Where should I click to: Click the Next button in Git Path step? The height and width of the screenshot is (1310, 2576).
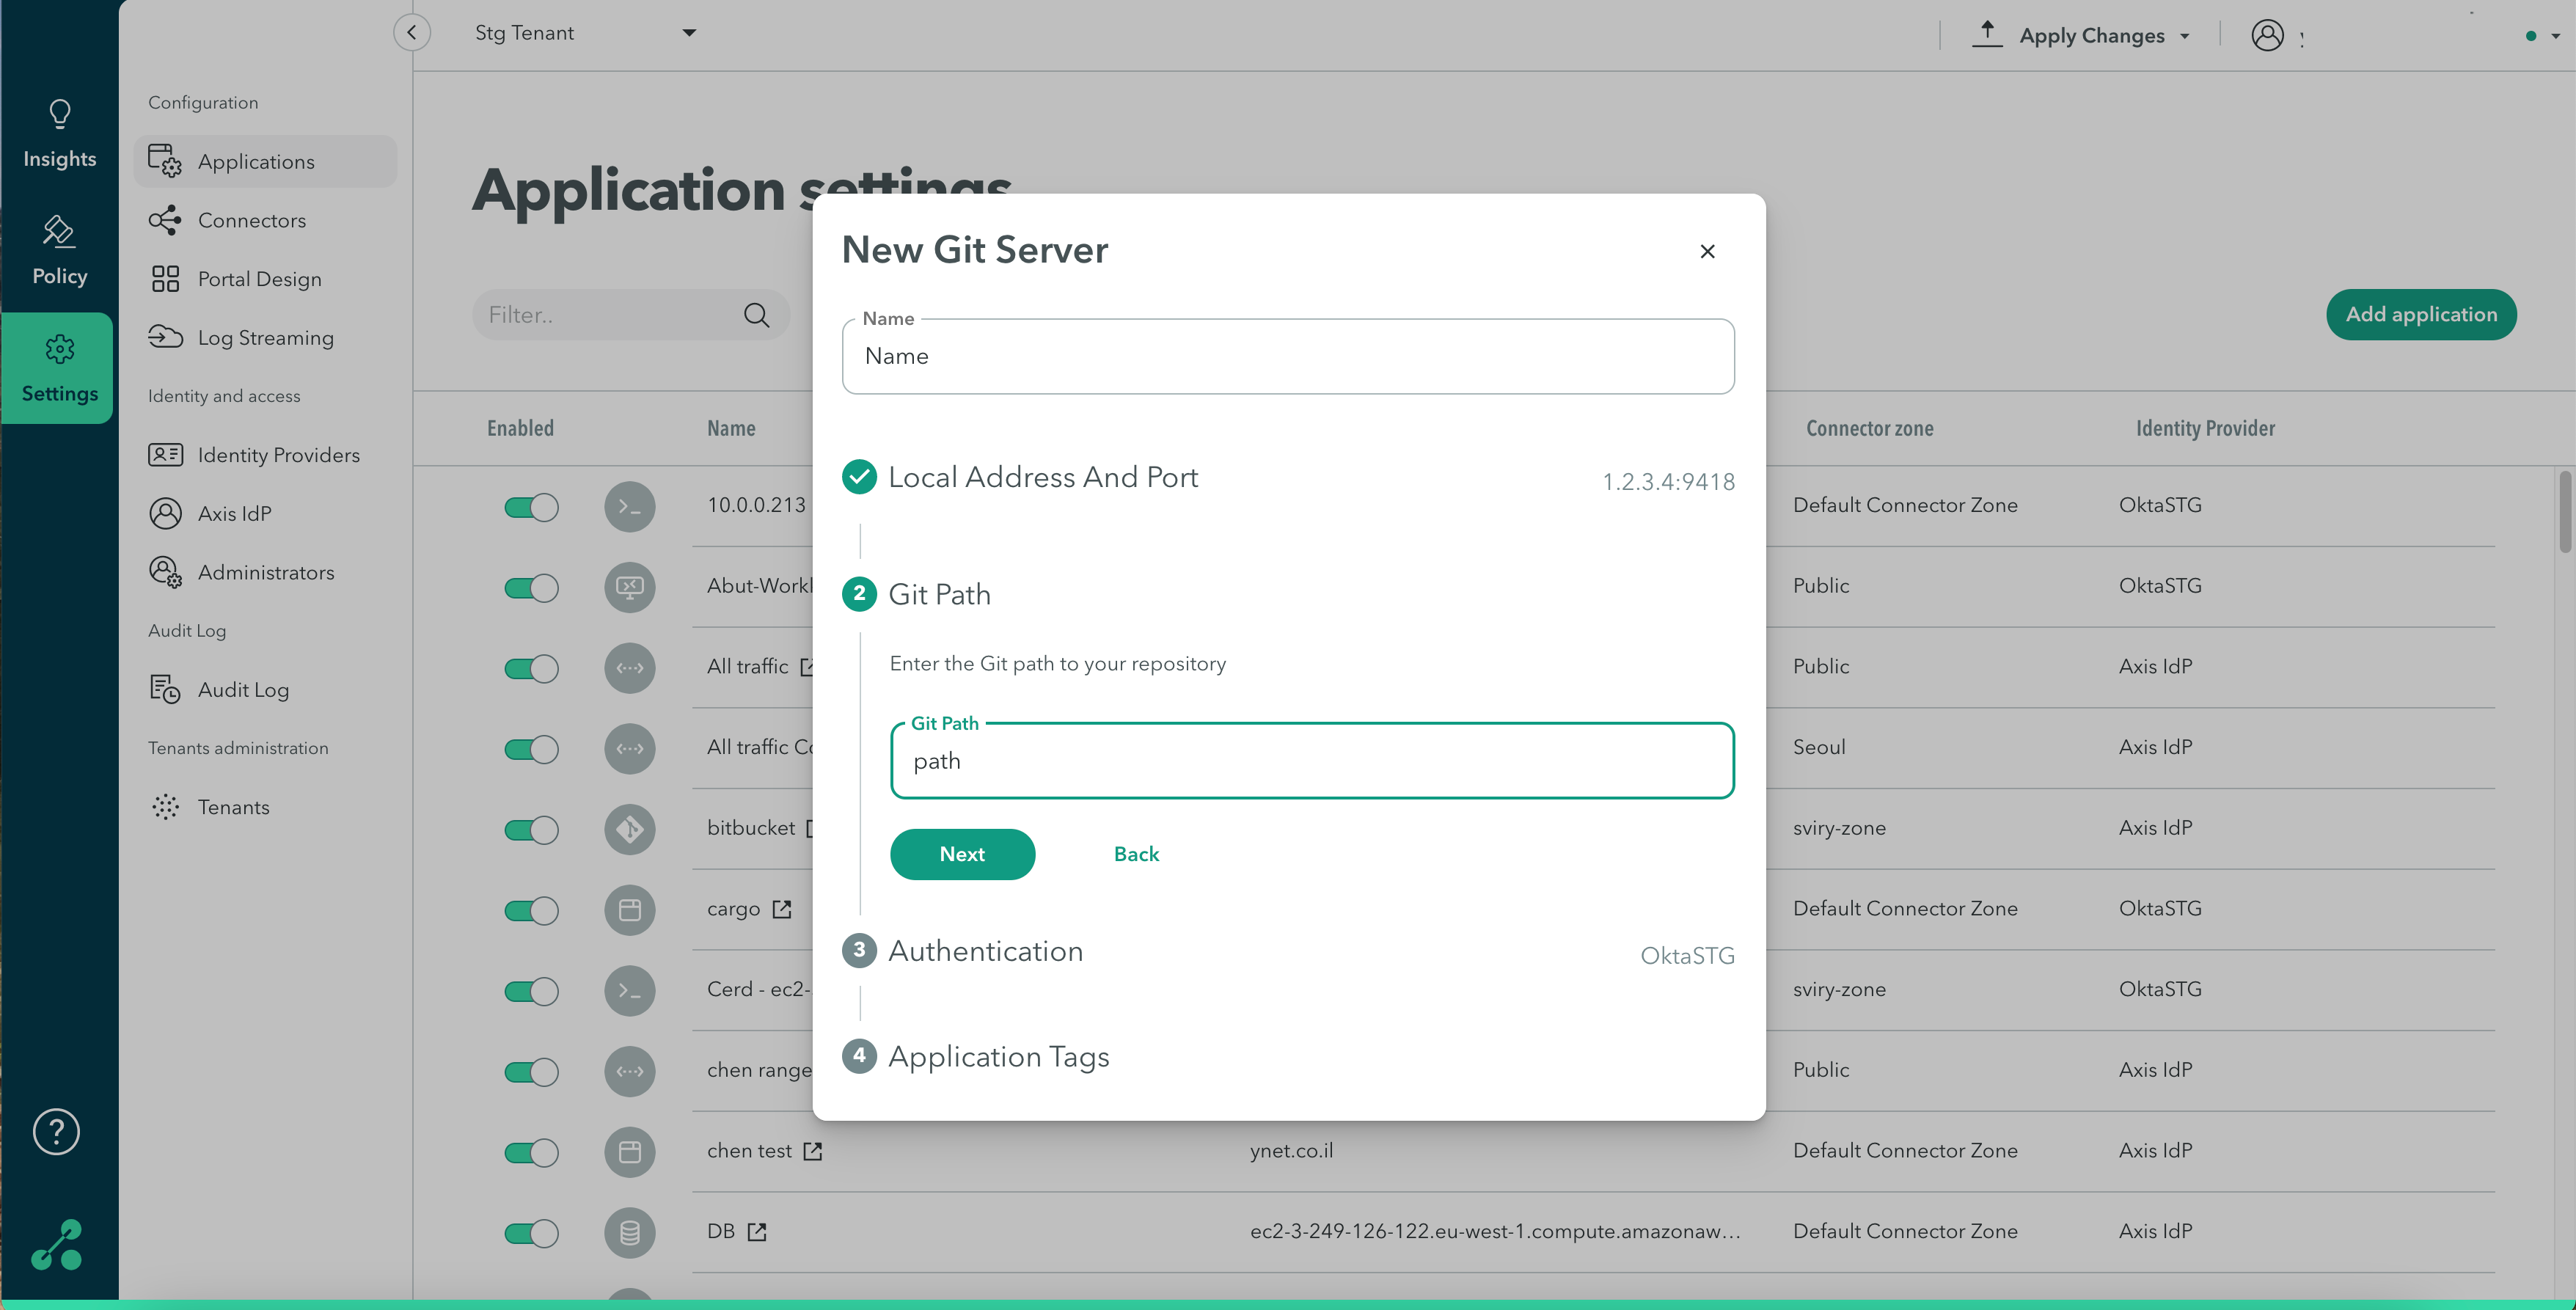click(x=962, y=854)
